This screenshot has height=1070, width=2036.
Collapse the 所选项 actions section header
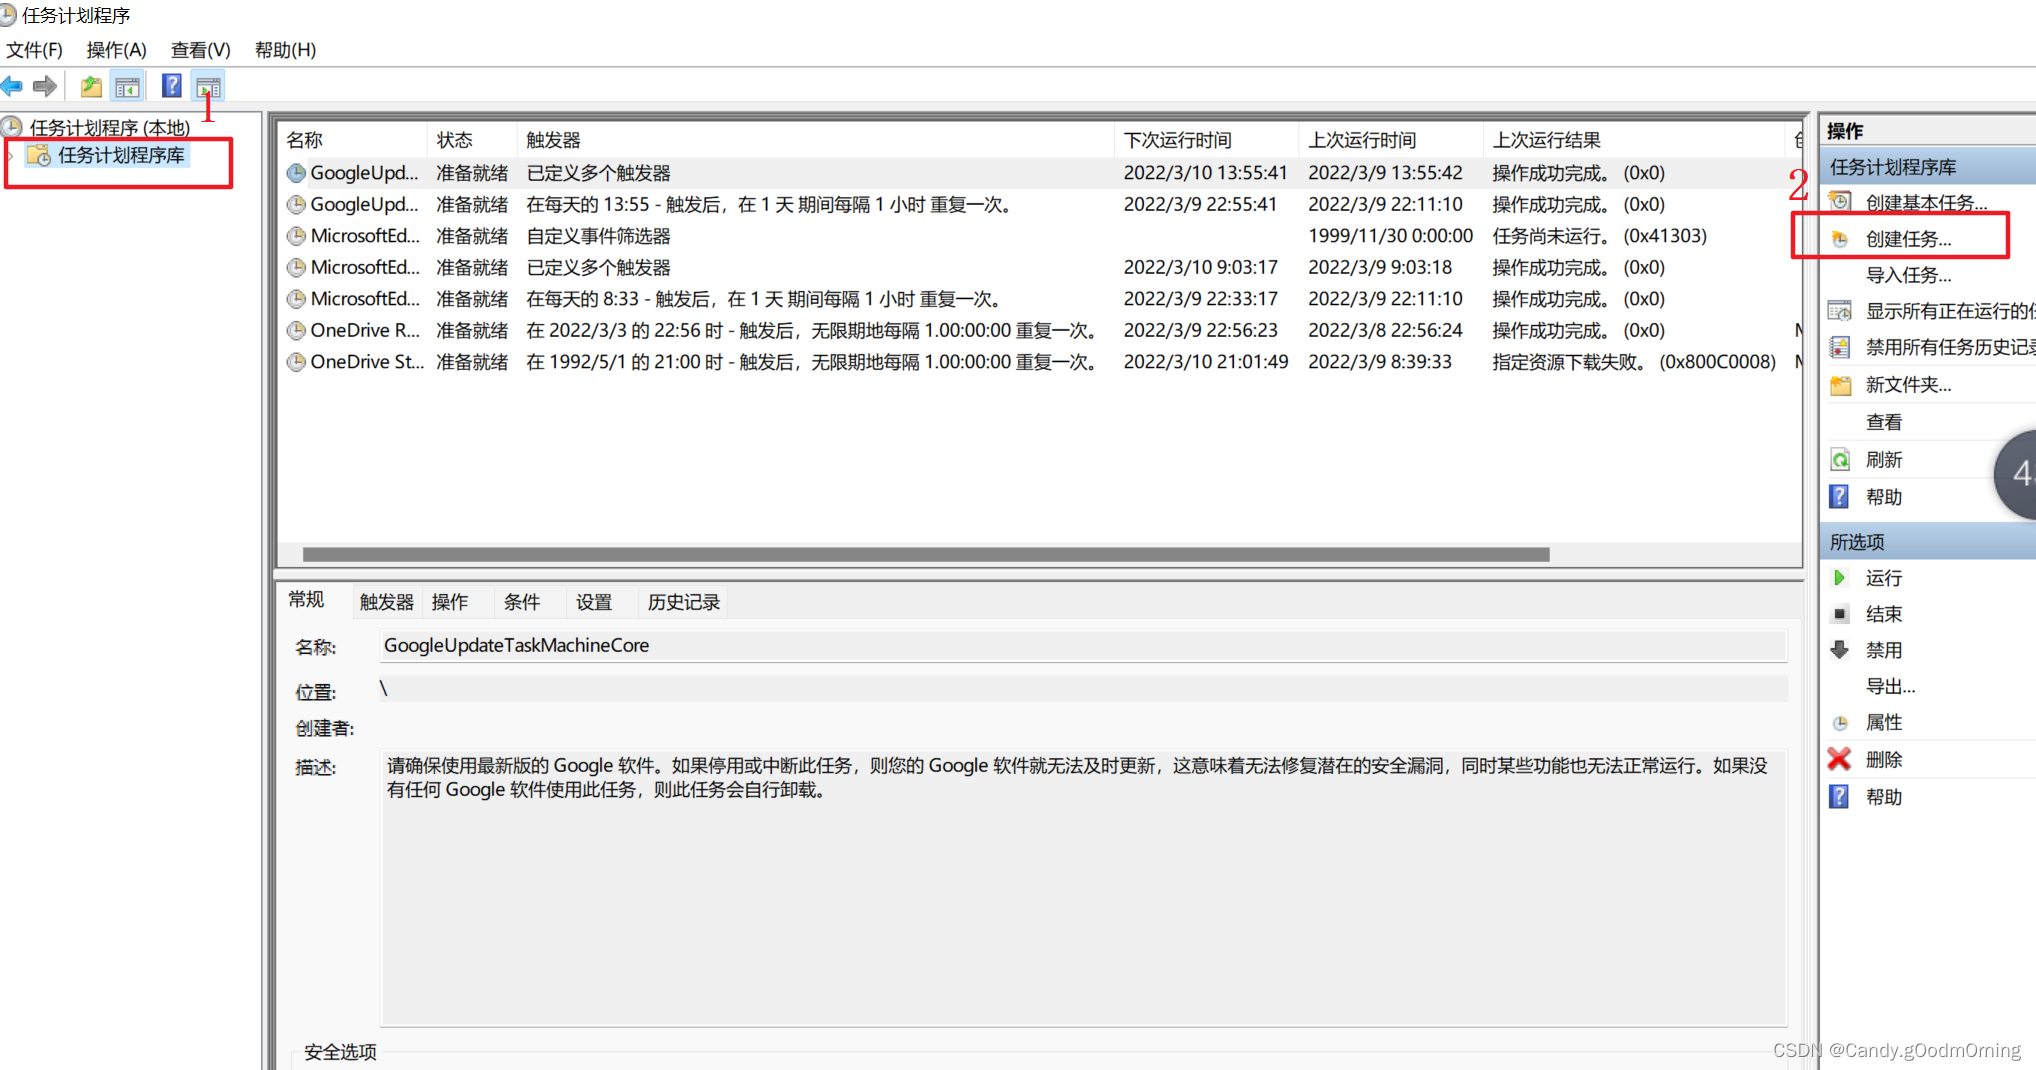click(1930, 542)
